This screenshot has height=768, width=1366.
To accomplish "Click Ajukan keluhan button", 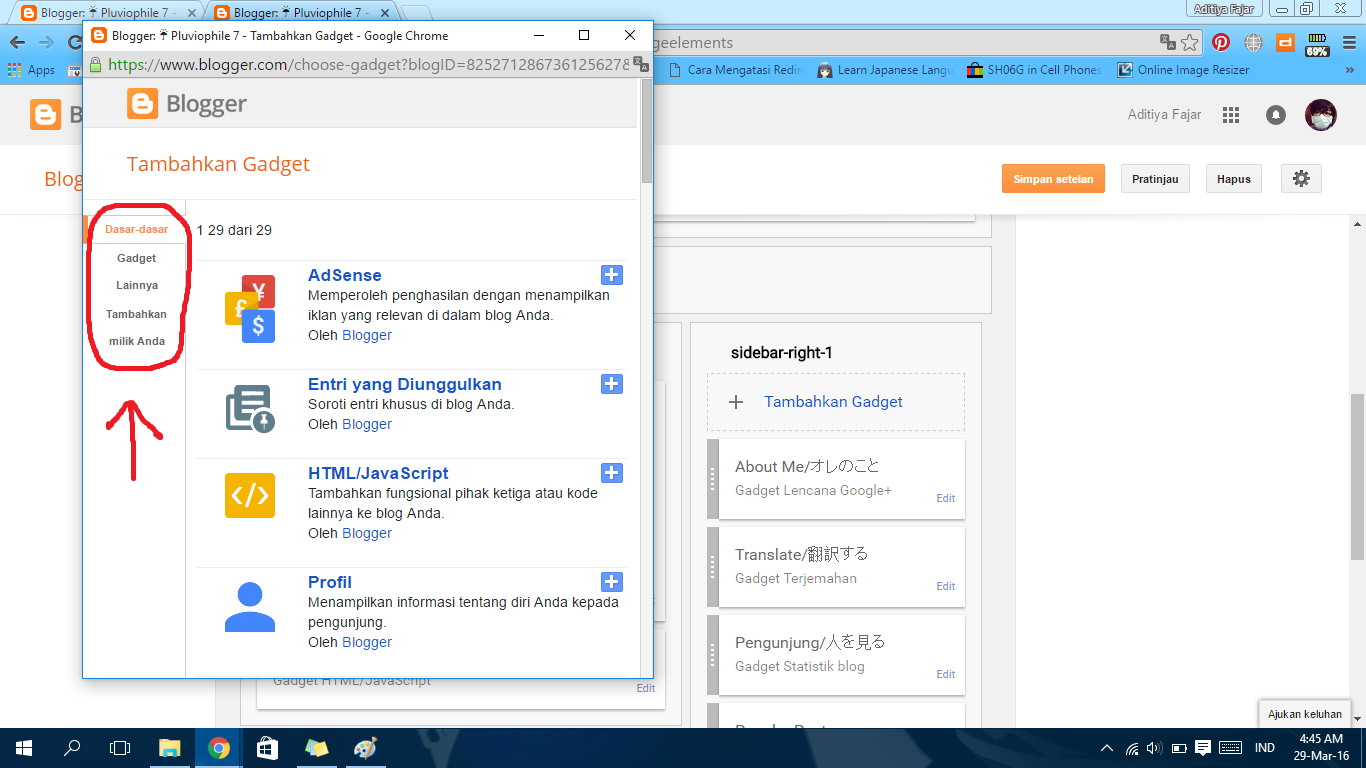I will click(x=1304, y=714).
